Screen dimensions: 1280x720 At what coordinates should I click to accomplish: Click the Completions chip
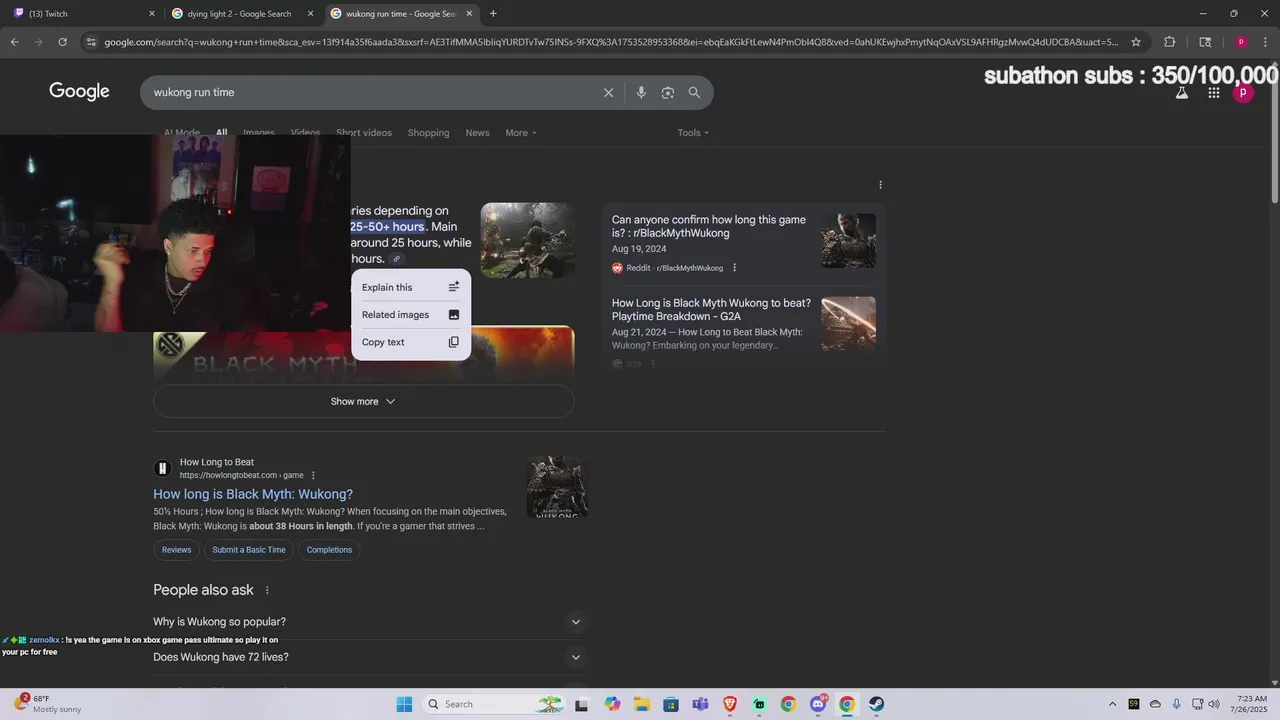point(329,550)
